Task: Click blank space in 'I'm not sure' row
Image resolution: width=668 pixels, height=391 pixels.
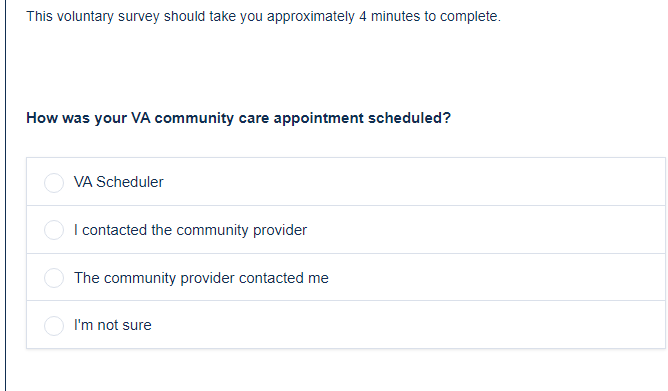Action: 408,325
